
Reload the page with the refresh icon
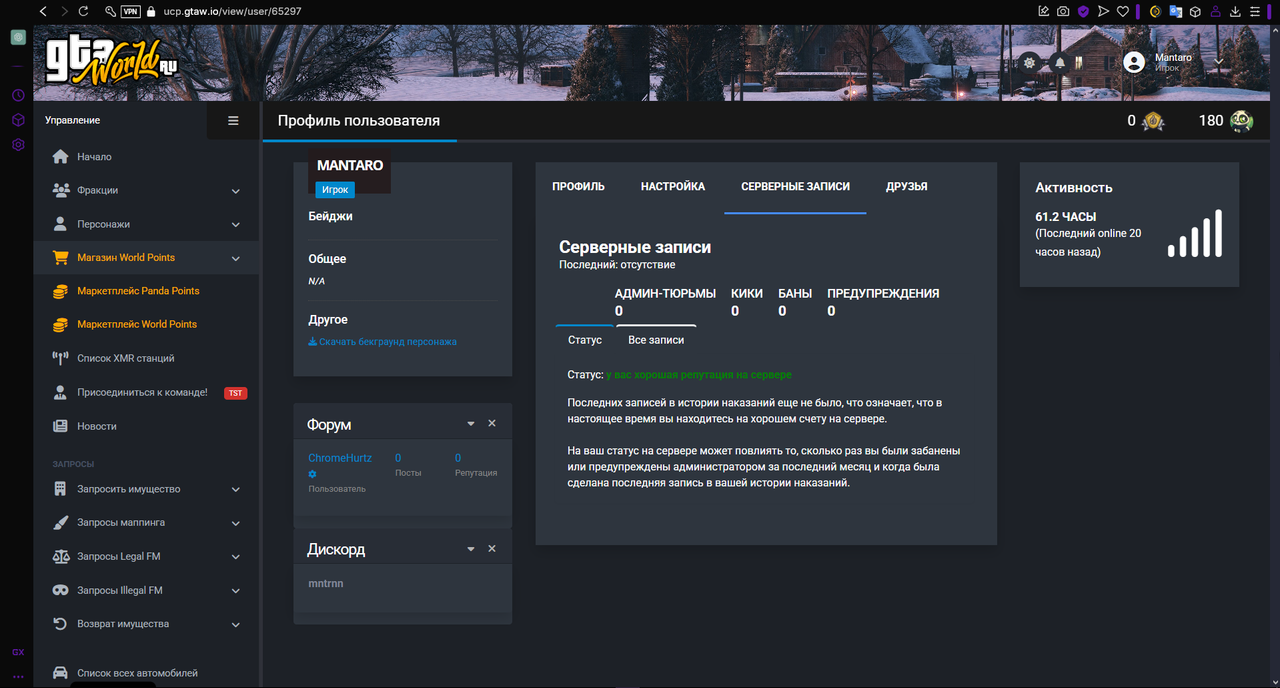[x=83, y=12]
